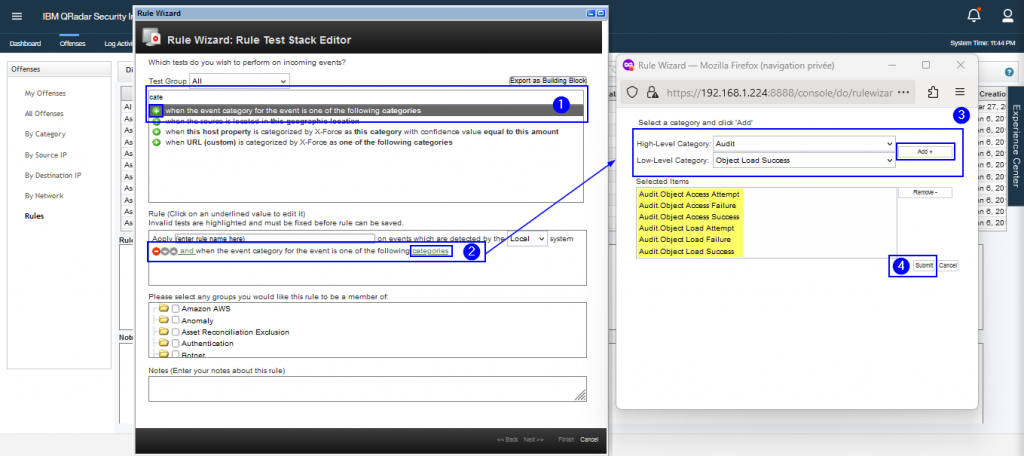Image resolution: width=1024 pixels, height=456 pixels.
Task: Open the Firefox extensions puzzle icon
Action: pyautogui.click(x=933, y=93)
